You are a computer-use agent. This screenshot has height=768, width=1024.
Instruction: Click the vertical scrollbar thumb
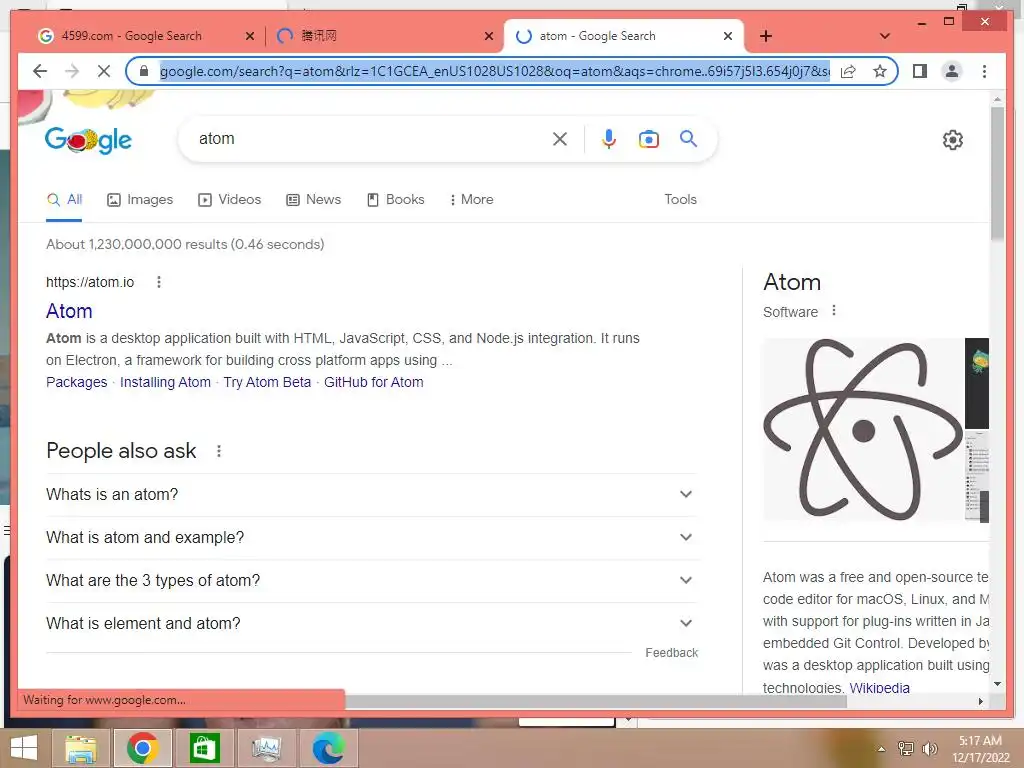(997, 173)
